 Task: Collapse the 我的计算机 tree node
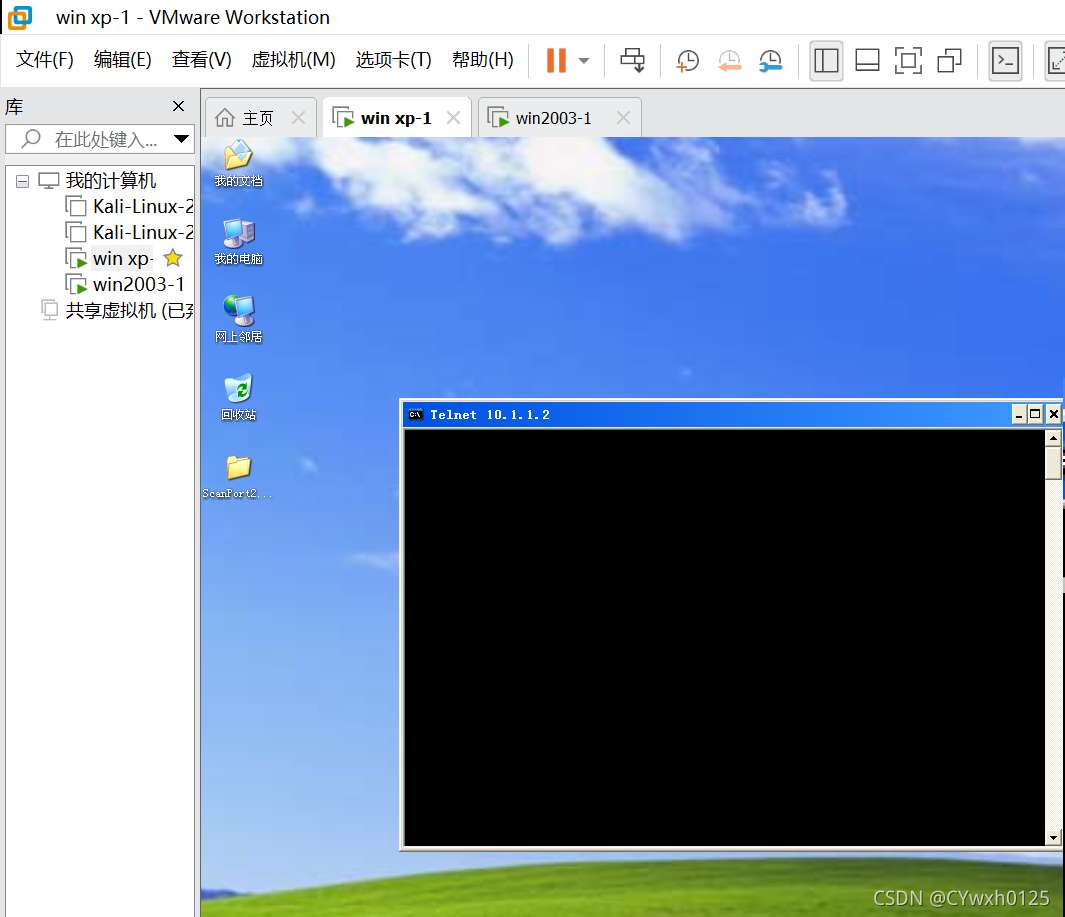(x=22, y=181)
